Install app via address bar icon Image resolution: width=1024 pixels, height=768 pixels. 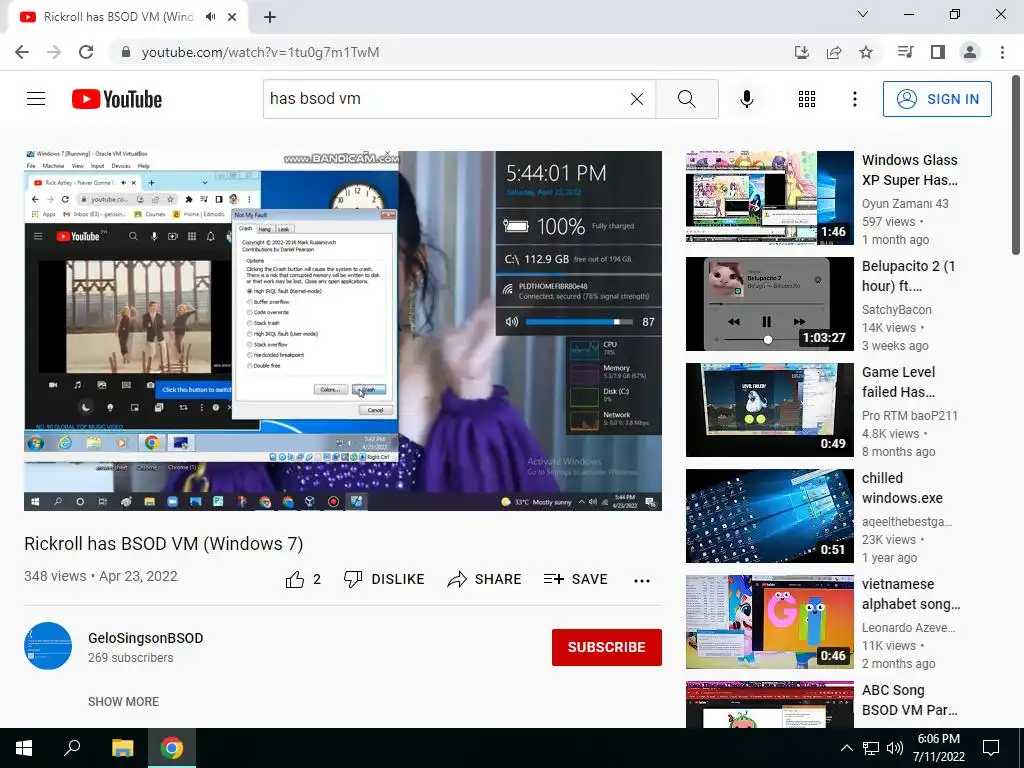[802, 52]
